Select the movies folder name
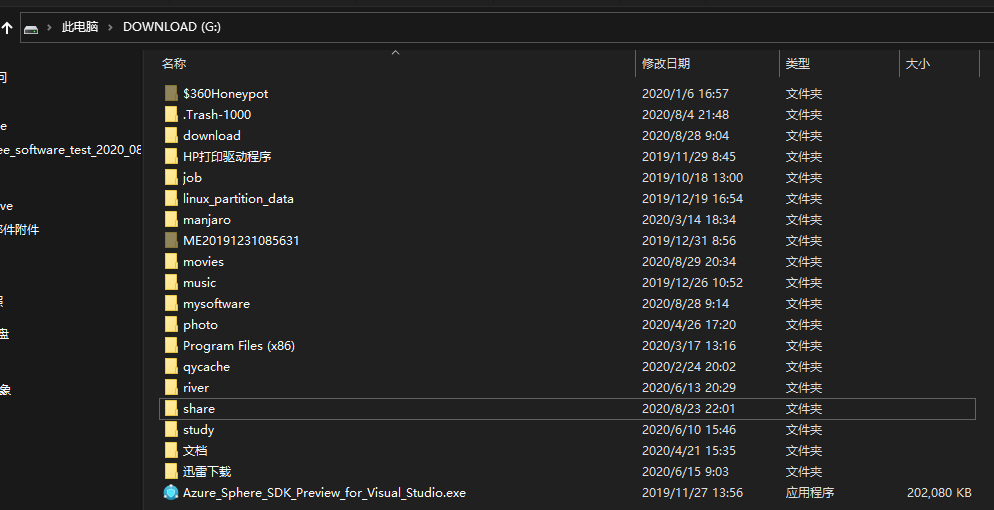This screenshot has height=510, width=994. pyautogui.click(x=203, y=262)
